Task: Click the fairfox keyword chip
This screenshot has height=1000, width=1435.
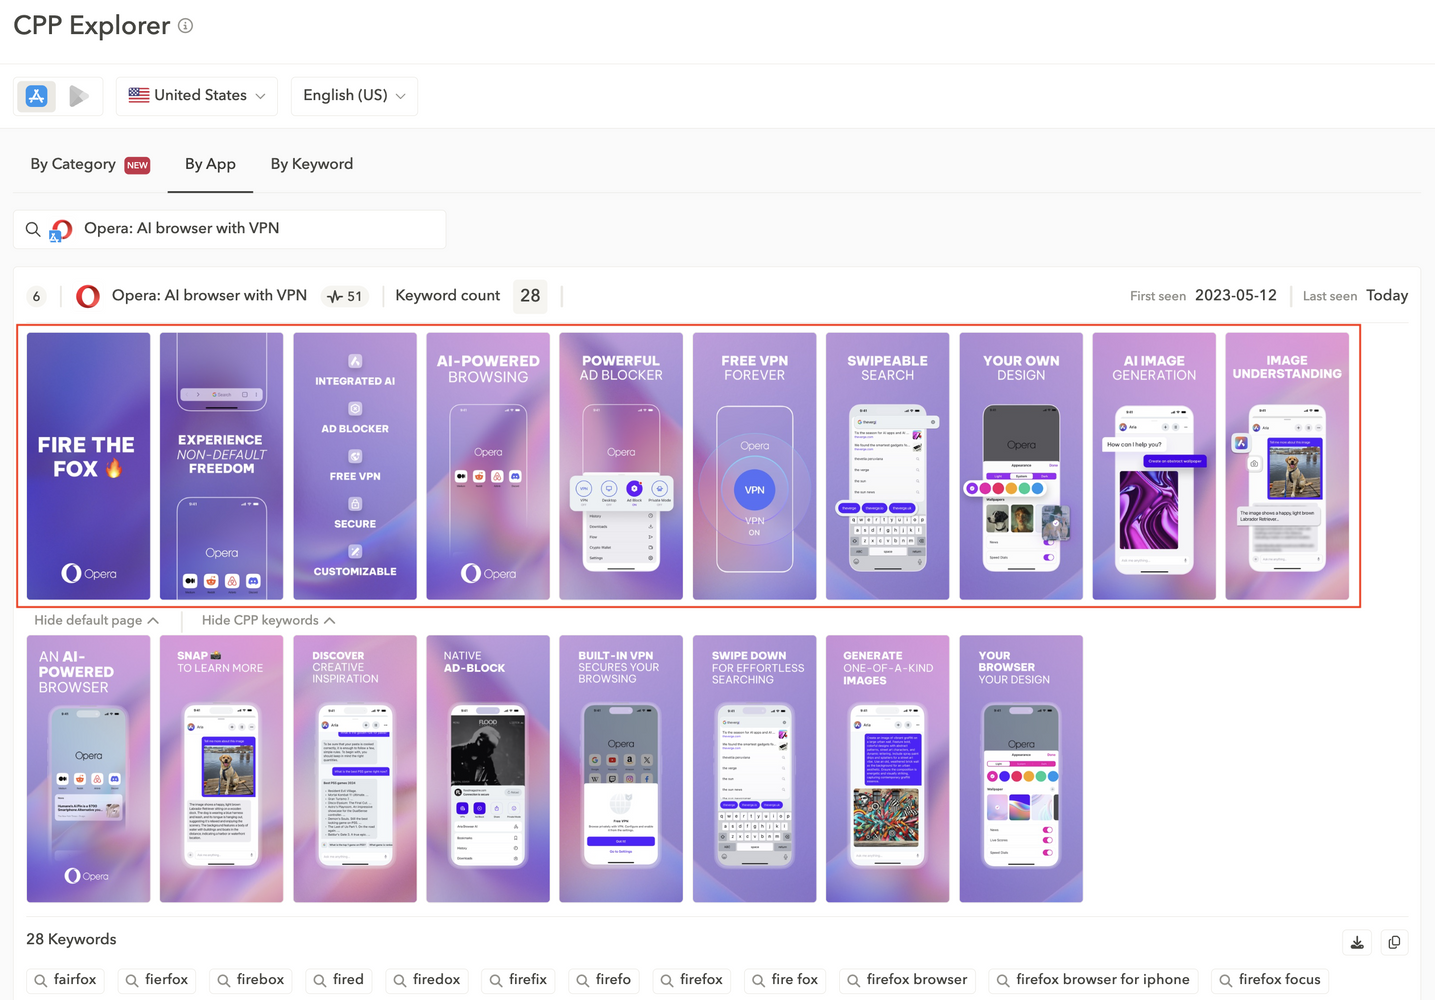Action: click(66, 980)
